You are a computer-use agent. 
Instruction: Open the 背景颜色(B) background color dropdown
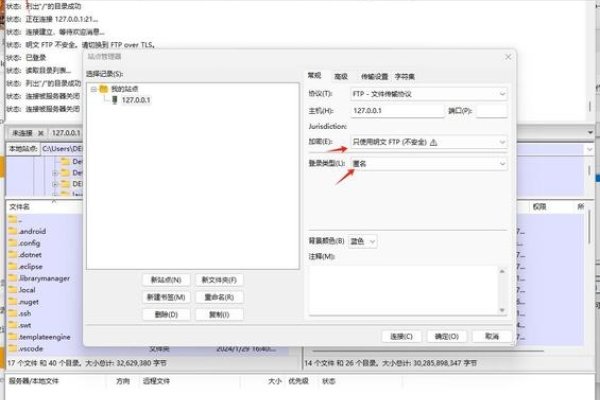[372, 242]
